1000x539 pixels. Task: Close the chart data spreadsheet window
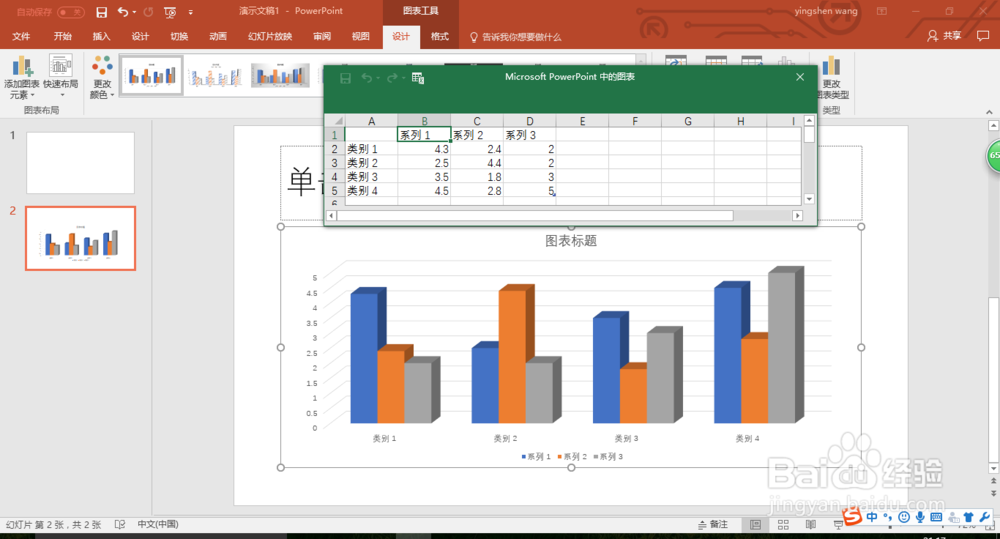click(x=800, y=77)
